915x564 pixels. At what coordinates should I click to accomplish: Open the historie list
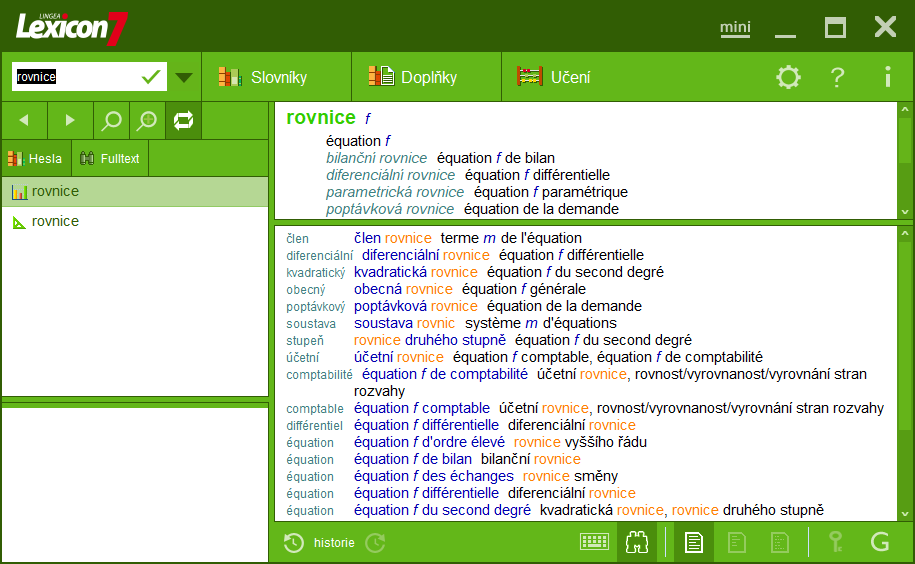320,543
